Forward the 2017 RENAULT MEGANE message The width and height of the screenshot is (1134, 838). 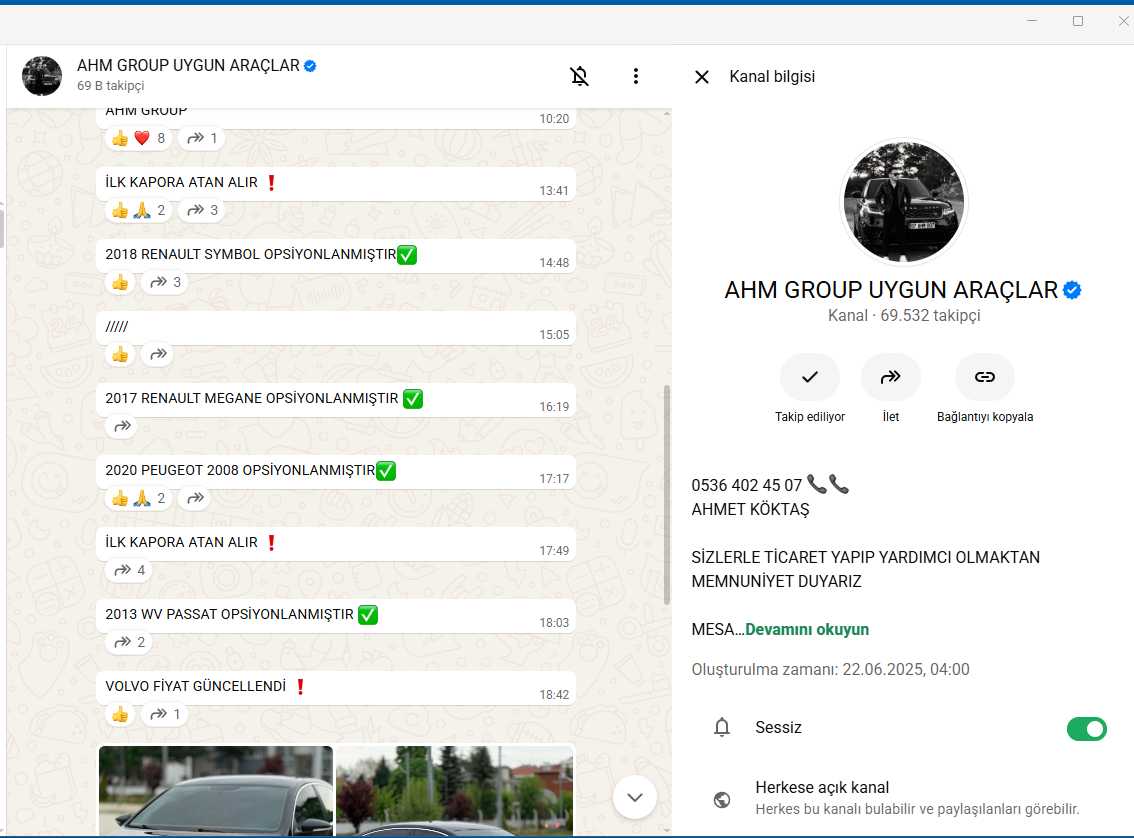click(122, 426)
